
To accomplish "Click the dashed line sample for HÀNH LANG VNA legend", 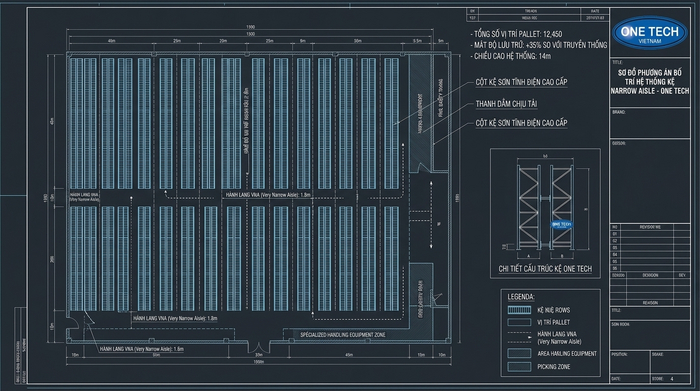I will pos(519,337).
